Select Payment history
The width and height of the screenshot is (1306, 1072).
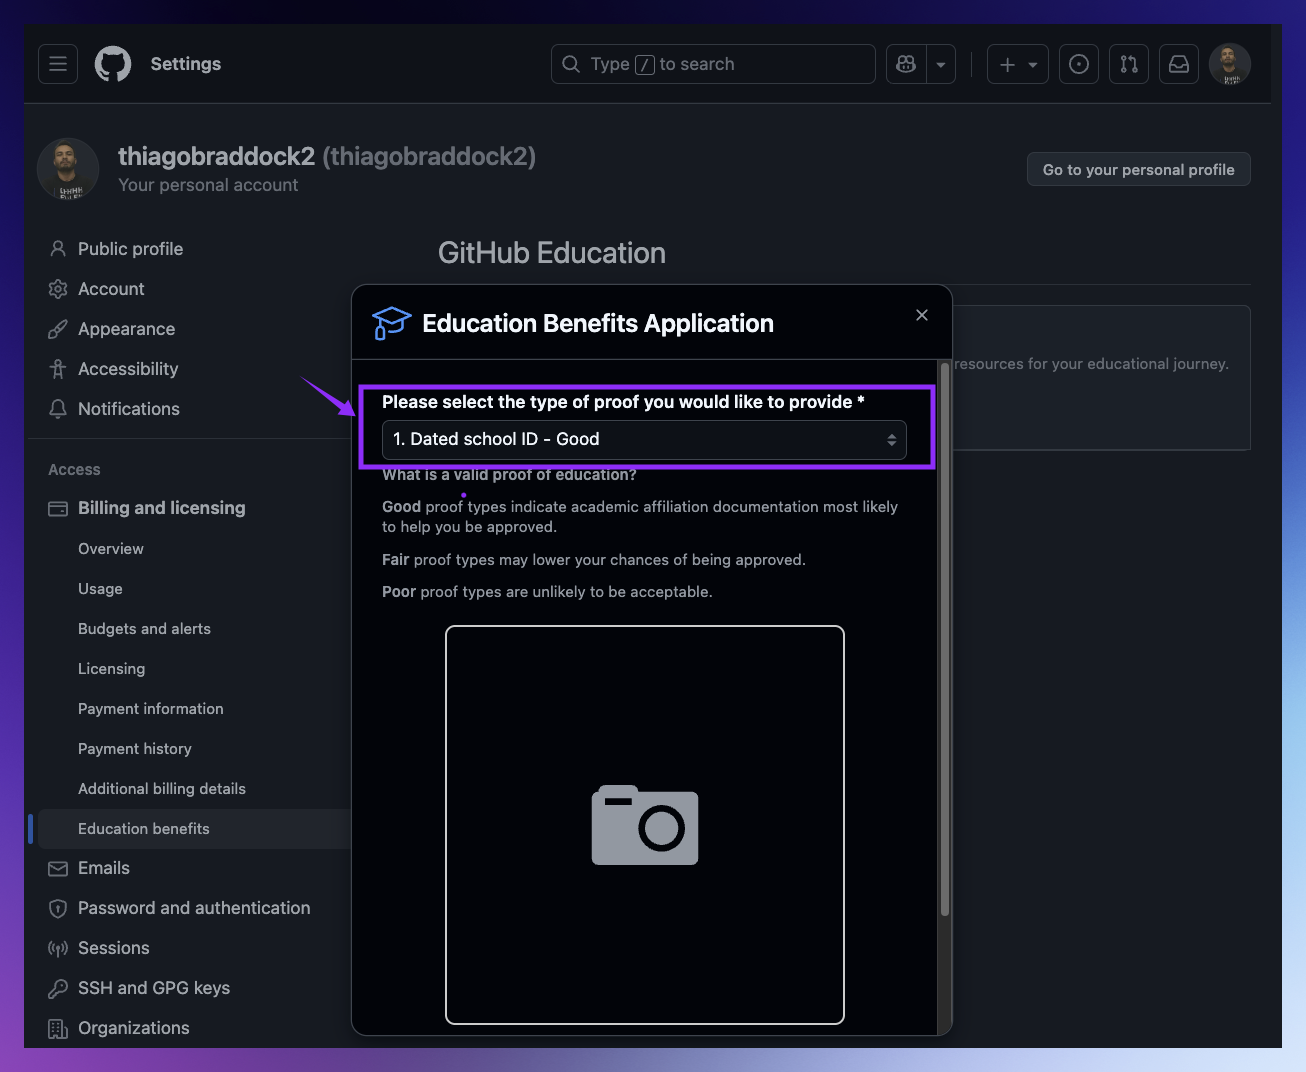(x=135, y=749)
